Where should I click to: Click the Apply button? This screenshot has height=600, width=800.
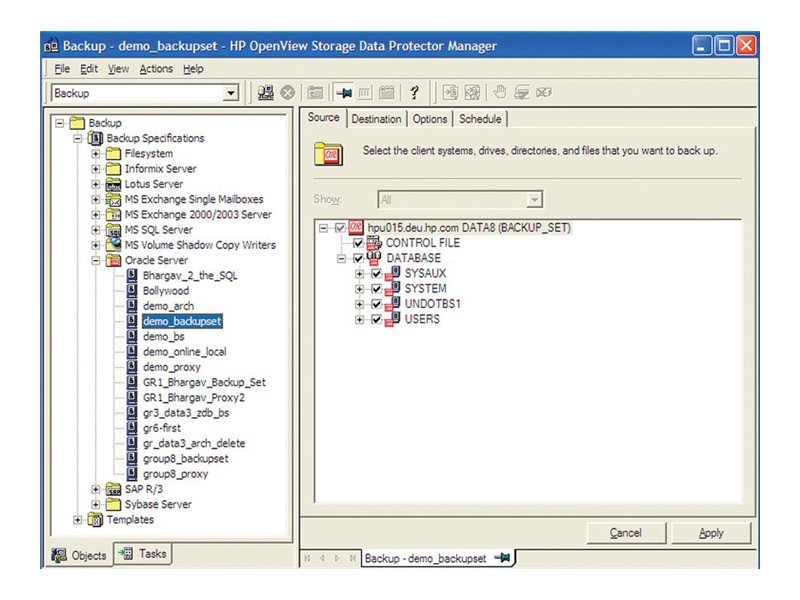711,533
